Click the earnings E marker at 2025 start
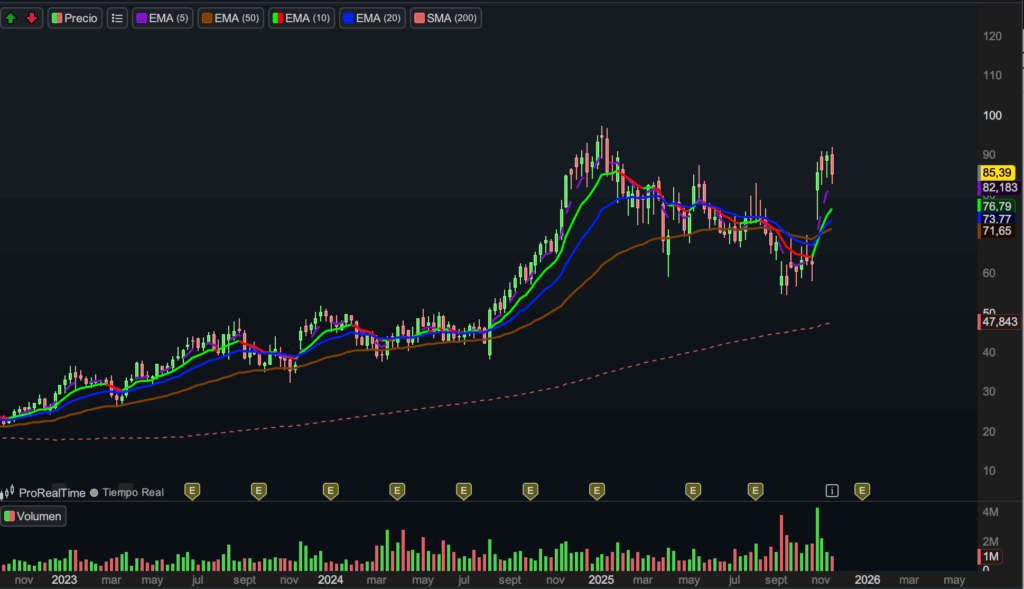Screen dimensions: 1024x589 pos(597,490)
